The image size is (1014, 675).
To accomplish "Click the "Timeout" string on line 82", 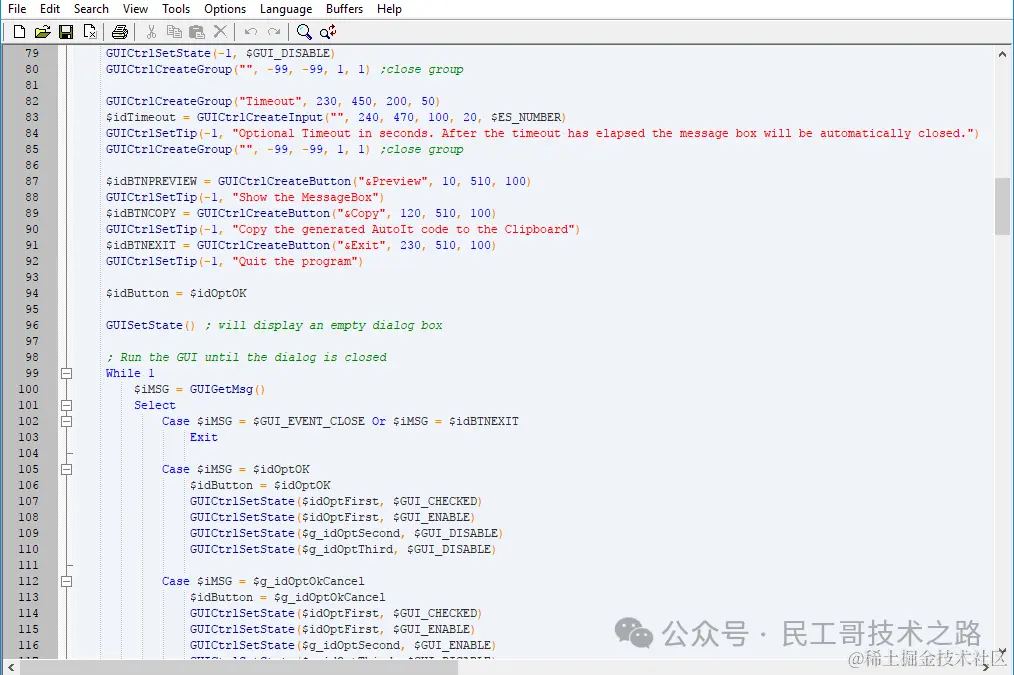I will click(x=270, y=101).
